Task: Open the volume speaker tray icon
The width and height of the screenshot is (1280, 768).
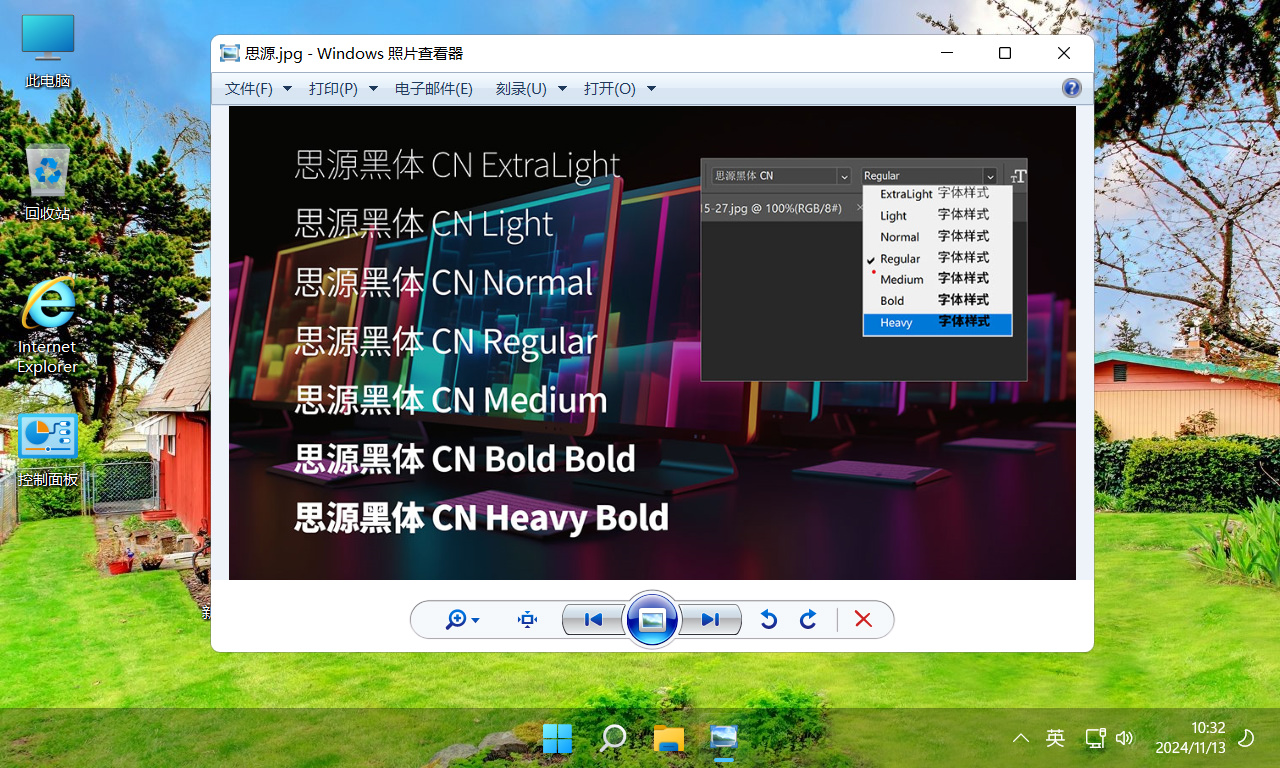Action: click(1125, 738)
